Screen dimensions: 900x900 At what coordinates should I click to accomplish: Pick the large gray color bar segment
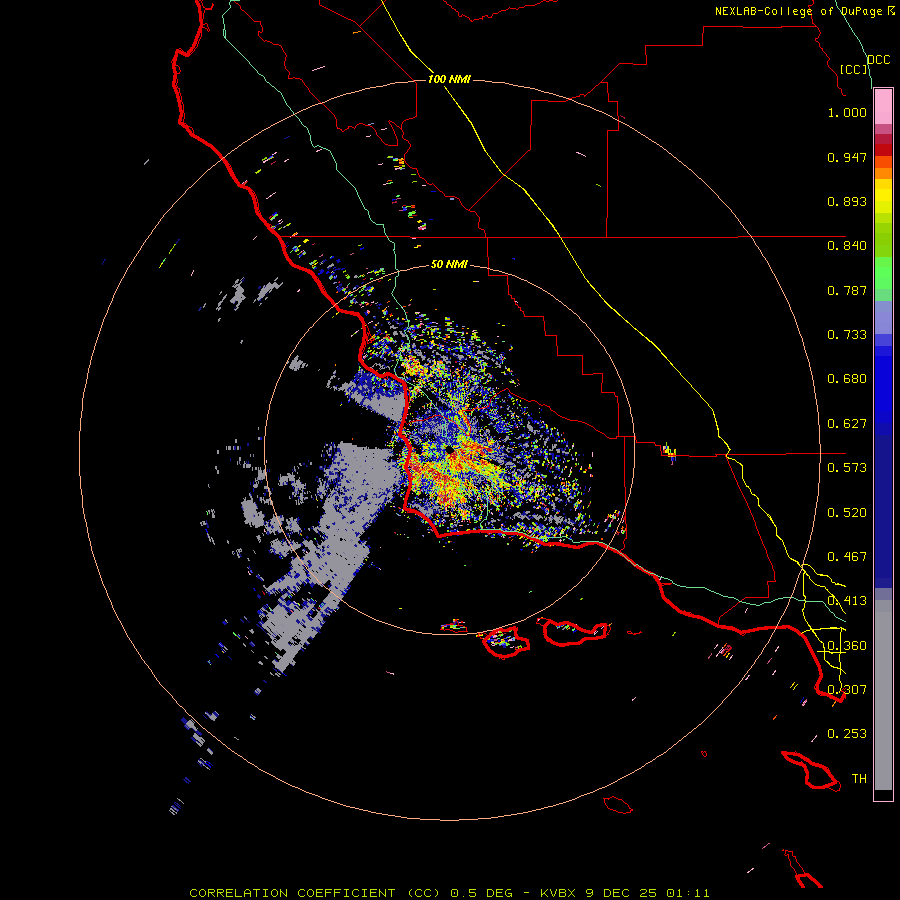(883, 695)
